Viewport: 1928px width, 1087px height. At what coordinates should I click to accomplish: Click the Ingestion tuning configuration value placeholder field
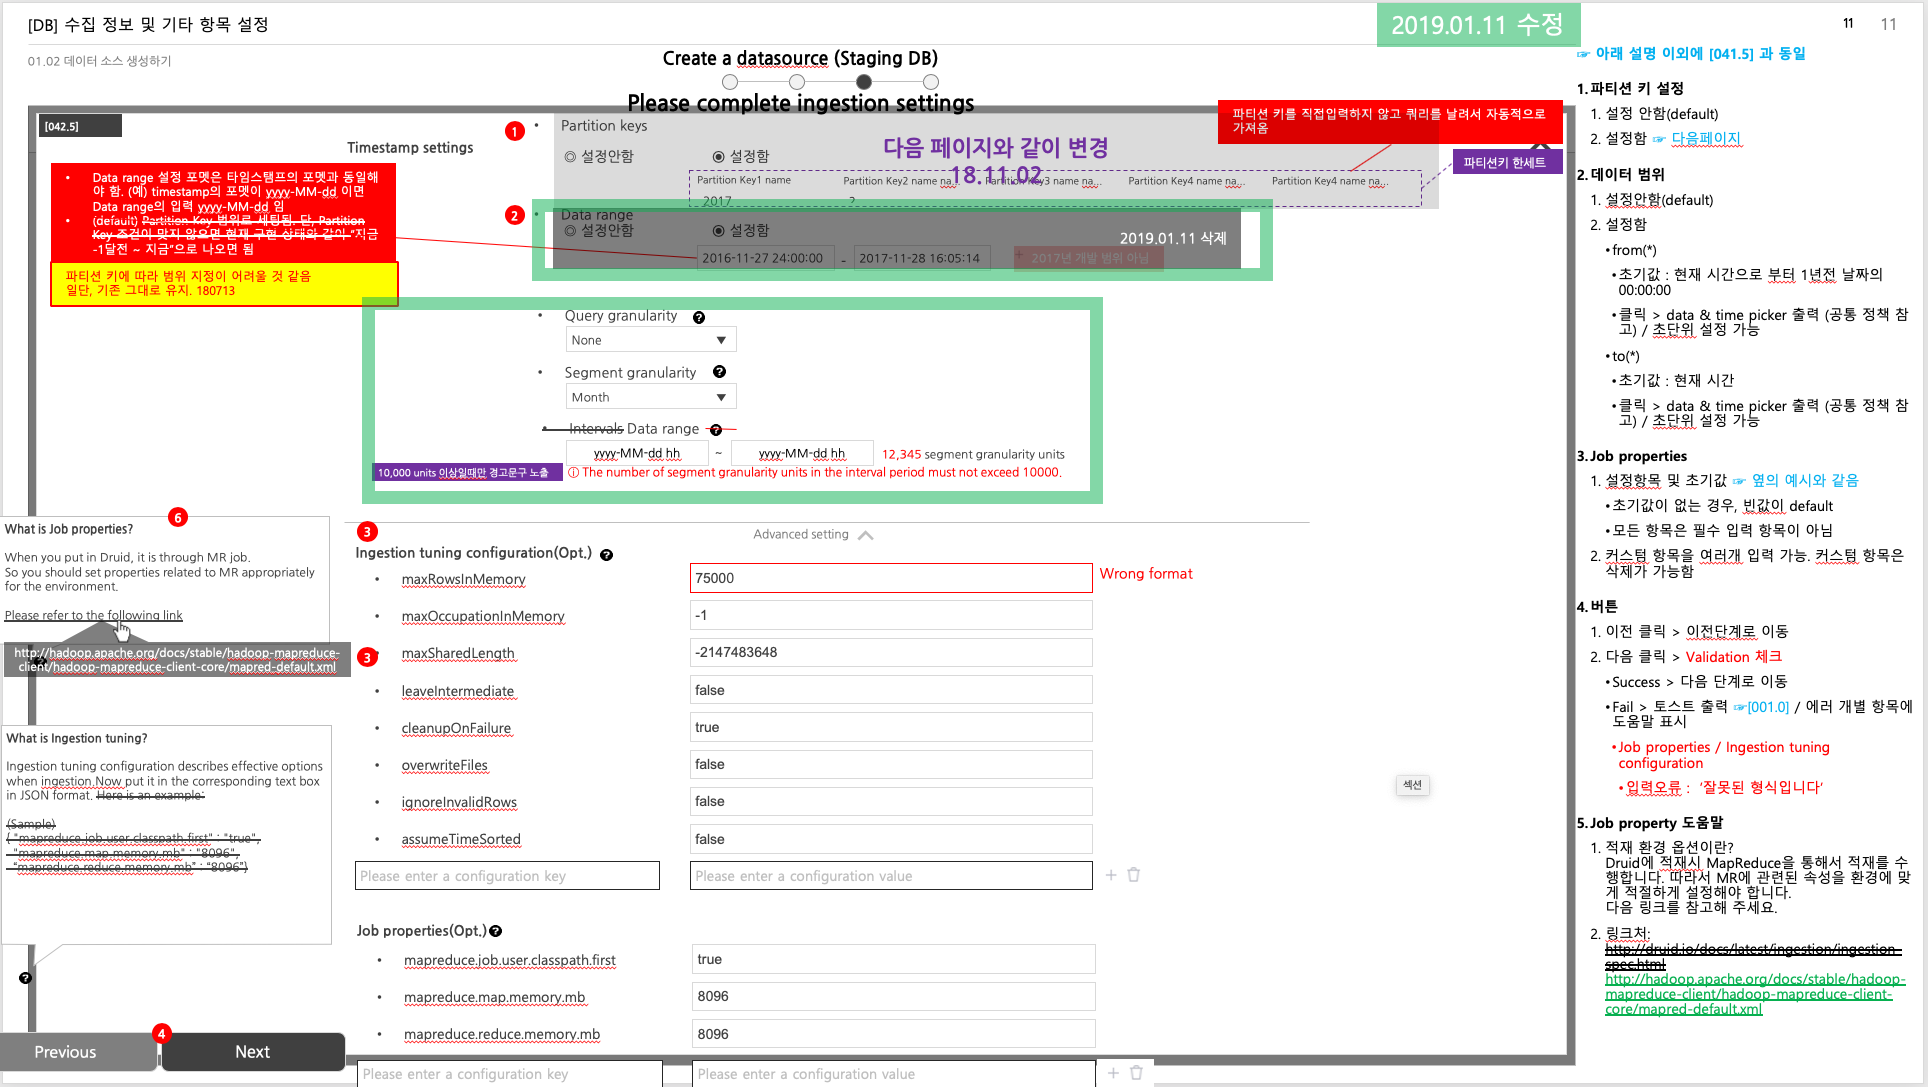[x=891, y=876]
